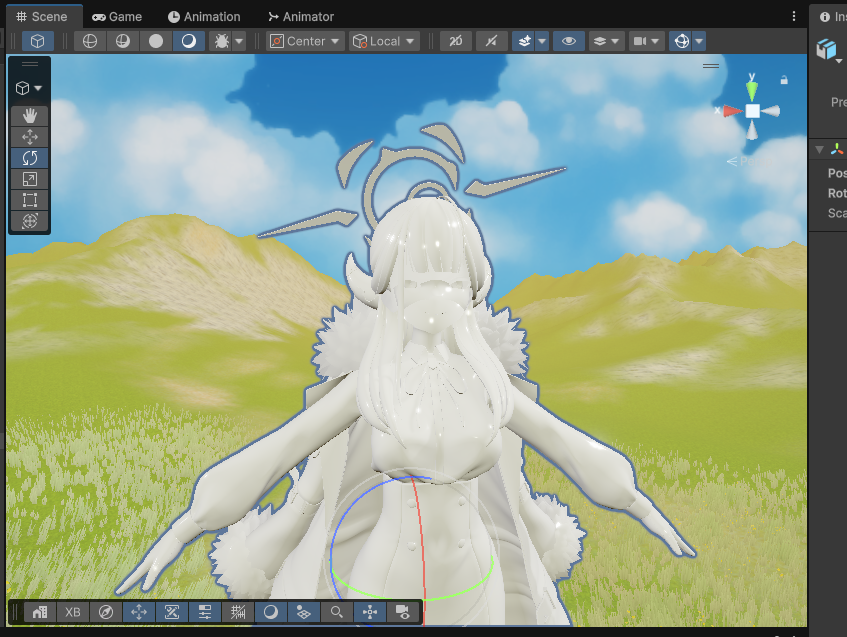The width and height of the screenshot is (847, 637).
Task: Click the buildings icon in bottom overlay bar
Action: (x=40, y=612)
